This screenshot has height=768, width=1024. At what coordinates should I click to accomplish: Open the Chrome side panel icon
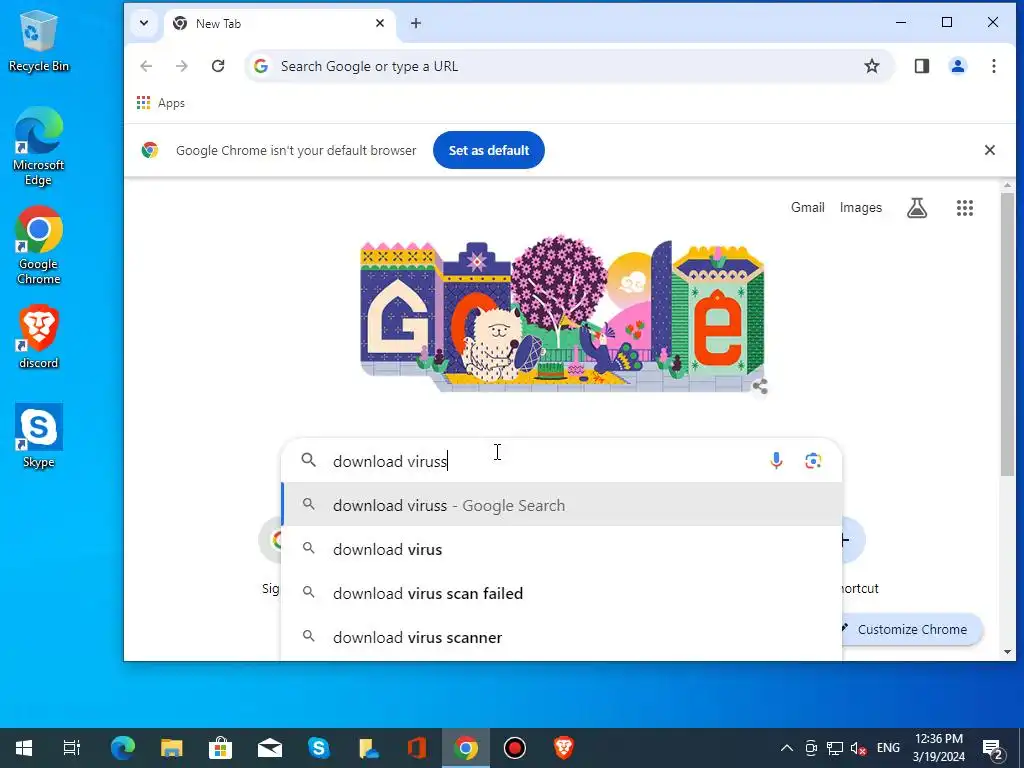tap(921, 66)
